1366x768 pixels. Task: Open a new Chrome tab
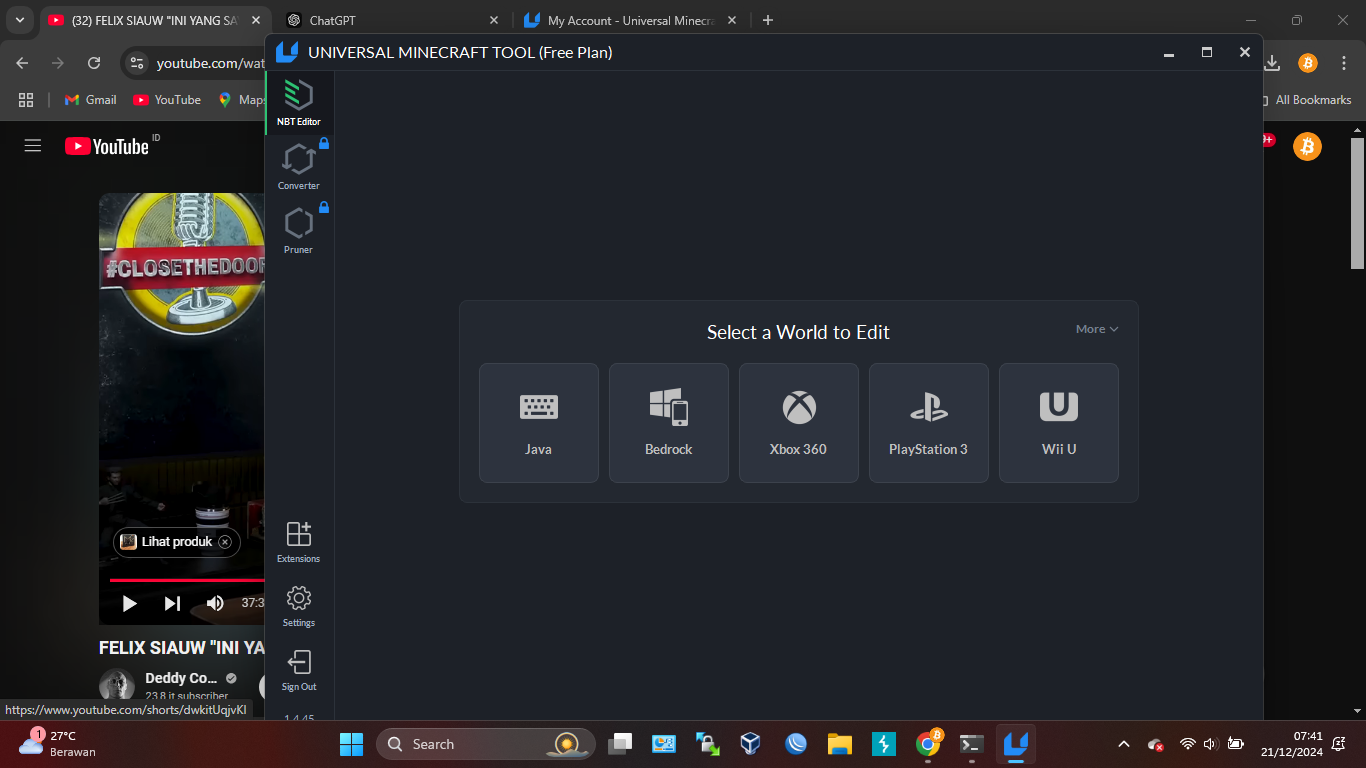[x=767, y=20]
